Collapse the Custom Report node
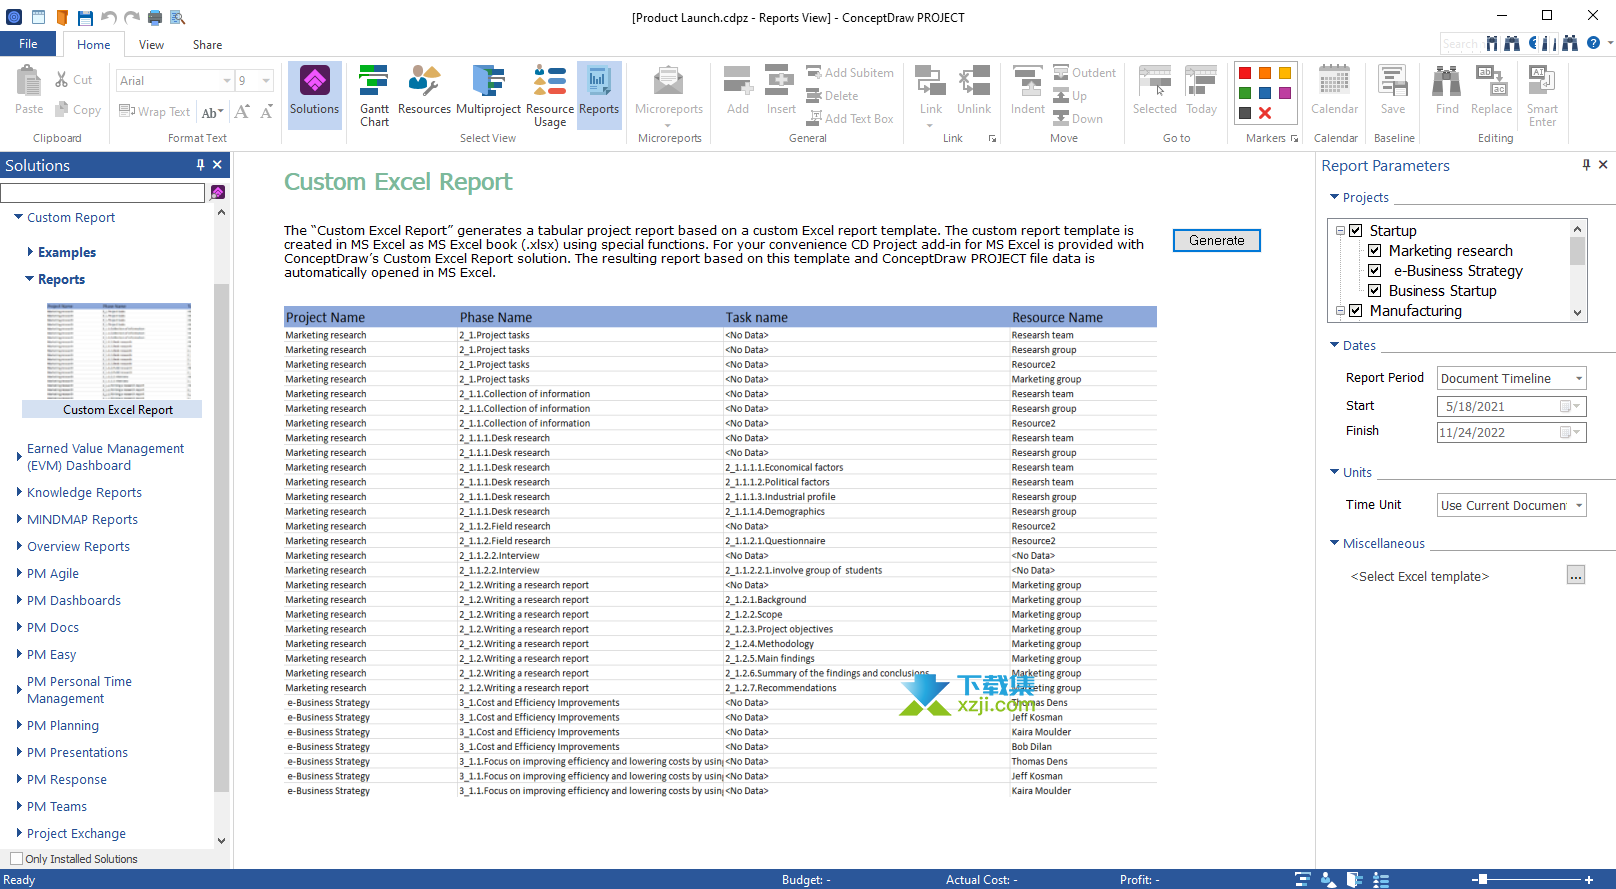The height and width of the screenshot is (889, 1616). click(x=18, y=217)
